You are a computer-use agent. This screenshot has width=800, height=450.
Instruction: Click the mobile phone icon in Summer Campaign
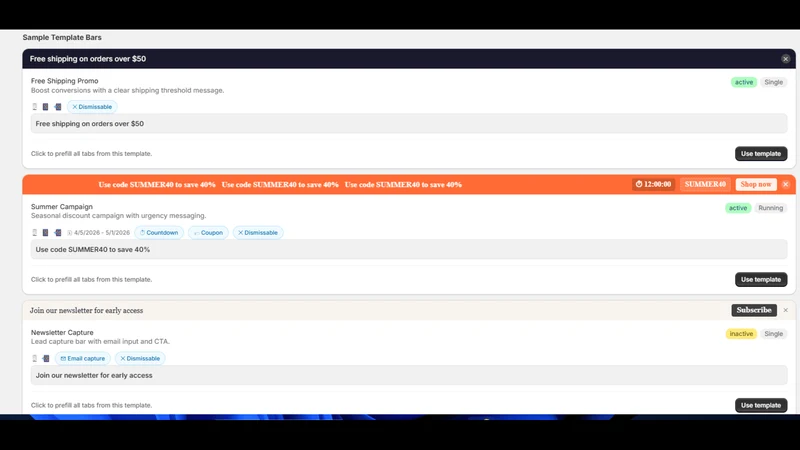(x=35, y=233)
